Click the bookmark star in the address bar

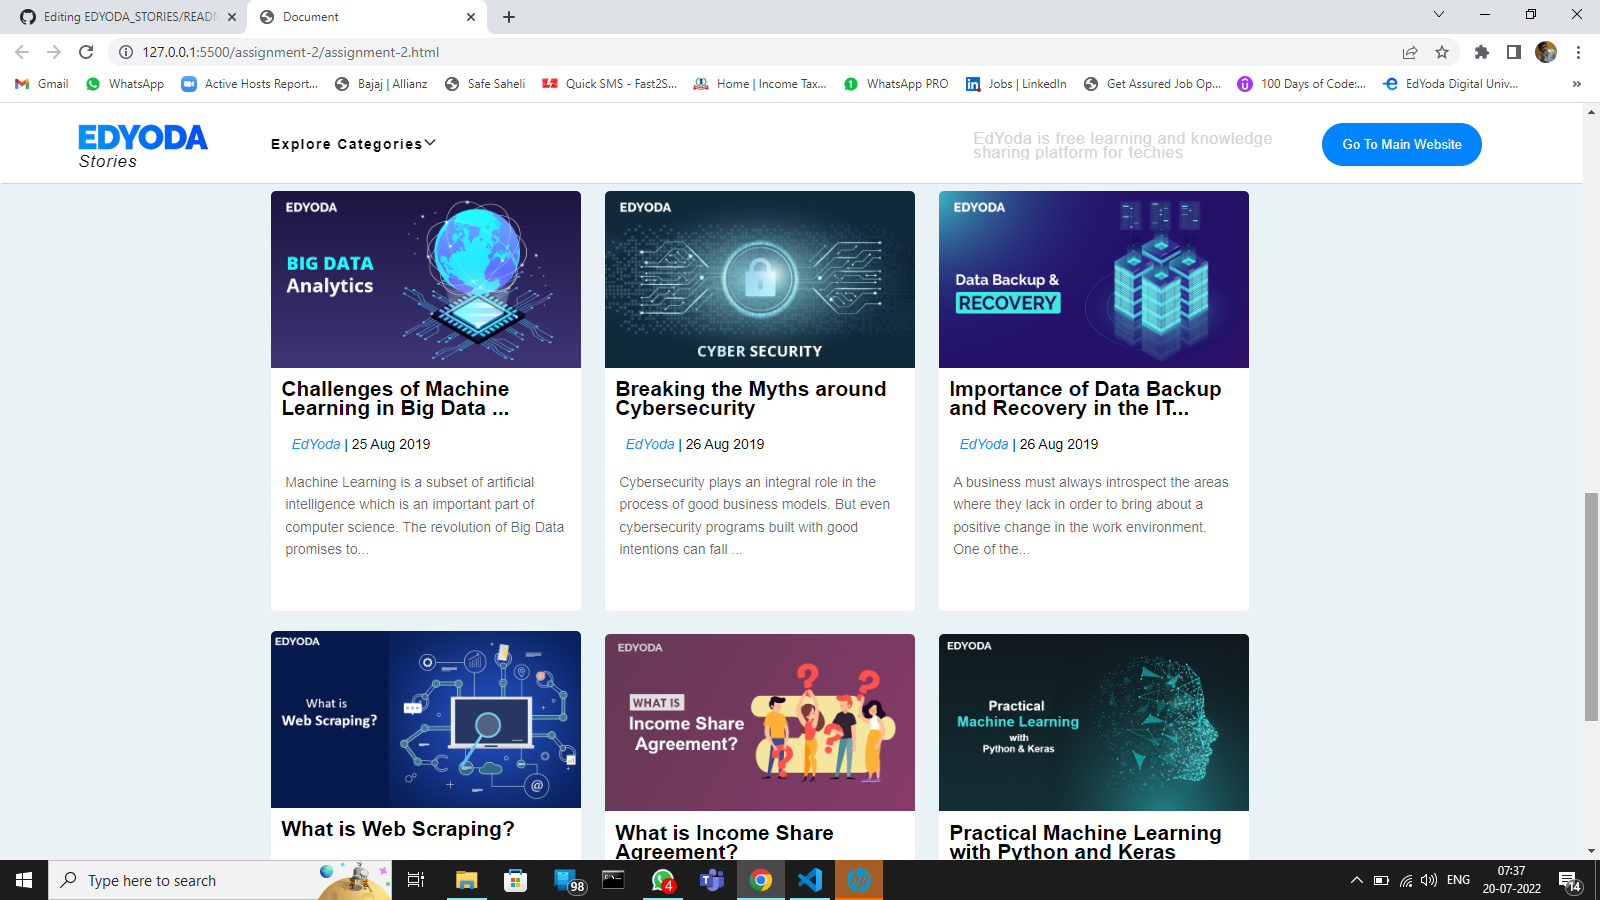tap(1441, 51)
